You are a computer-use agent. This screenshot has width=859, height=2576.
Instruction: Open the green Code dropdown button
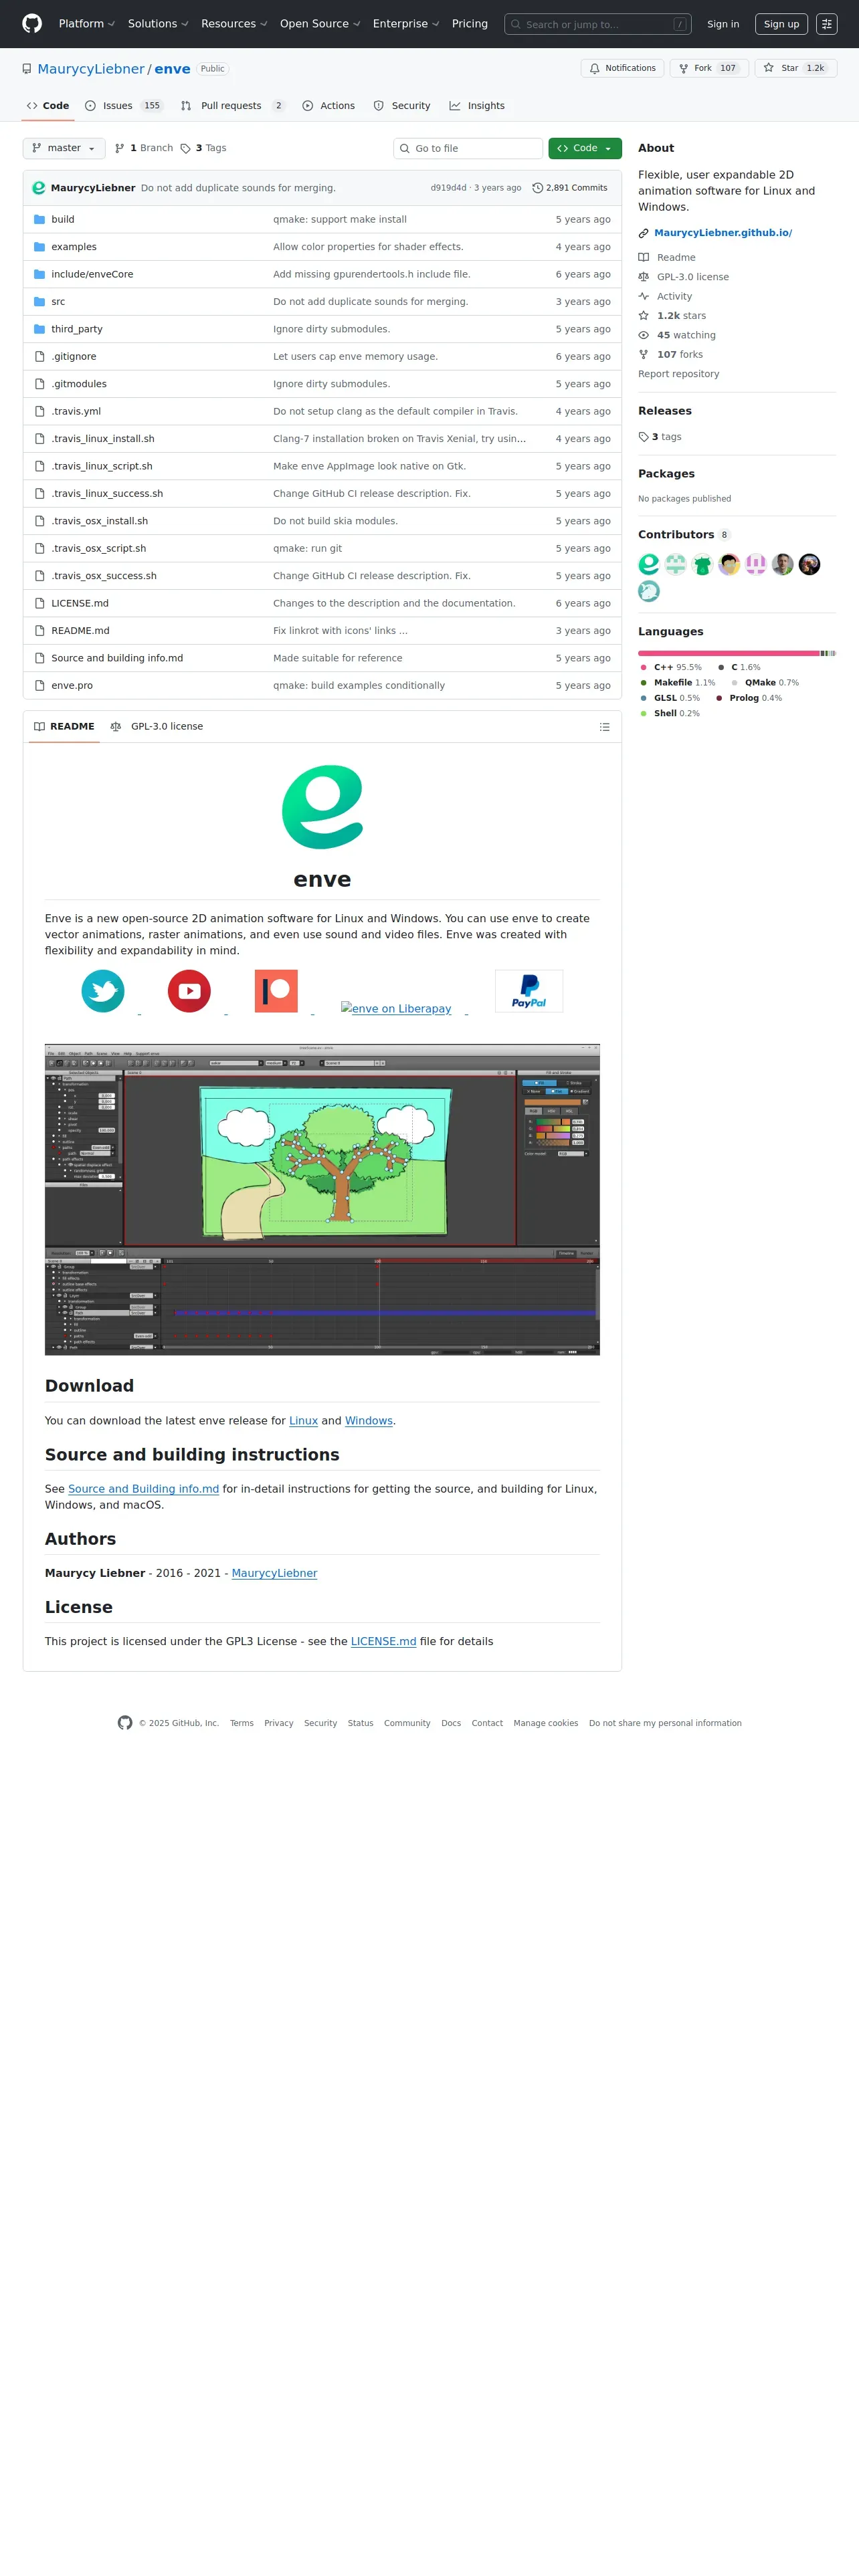(x=585, y=148)
